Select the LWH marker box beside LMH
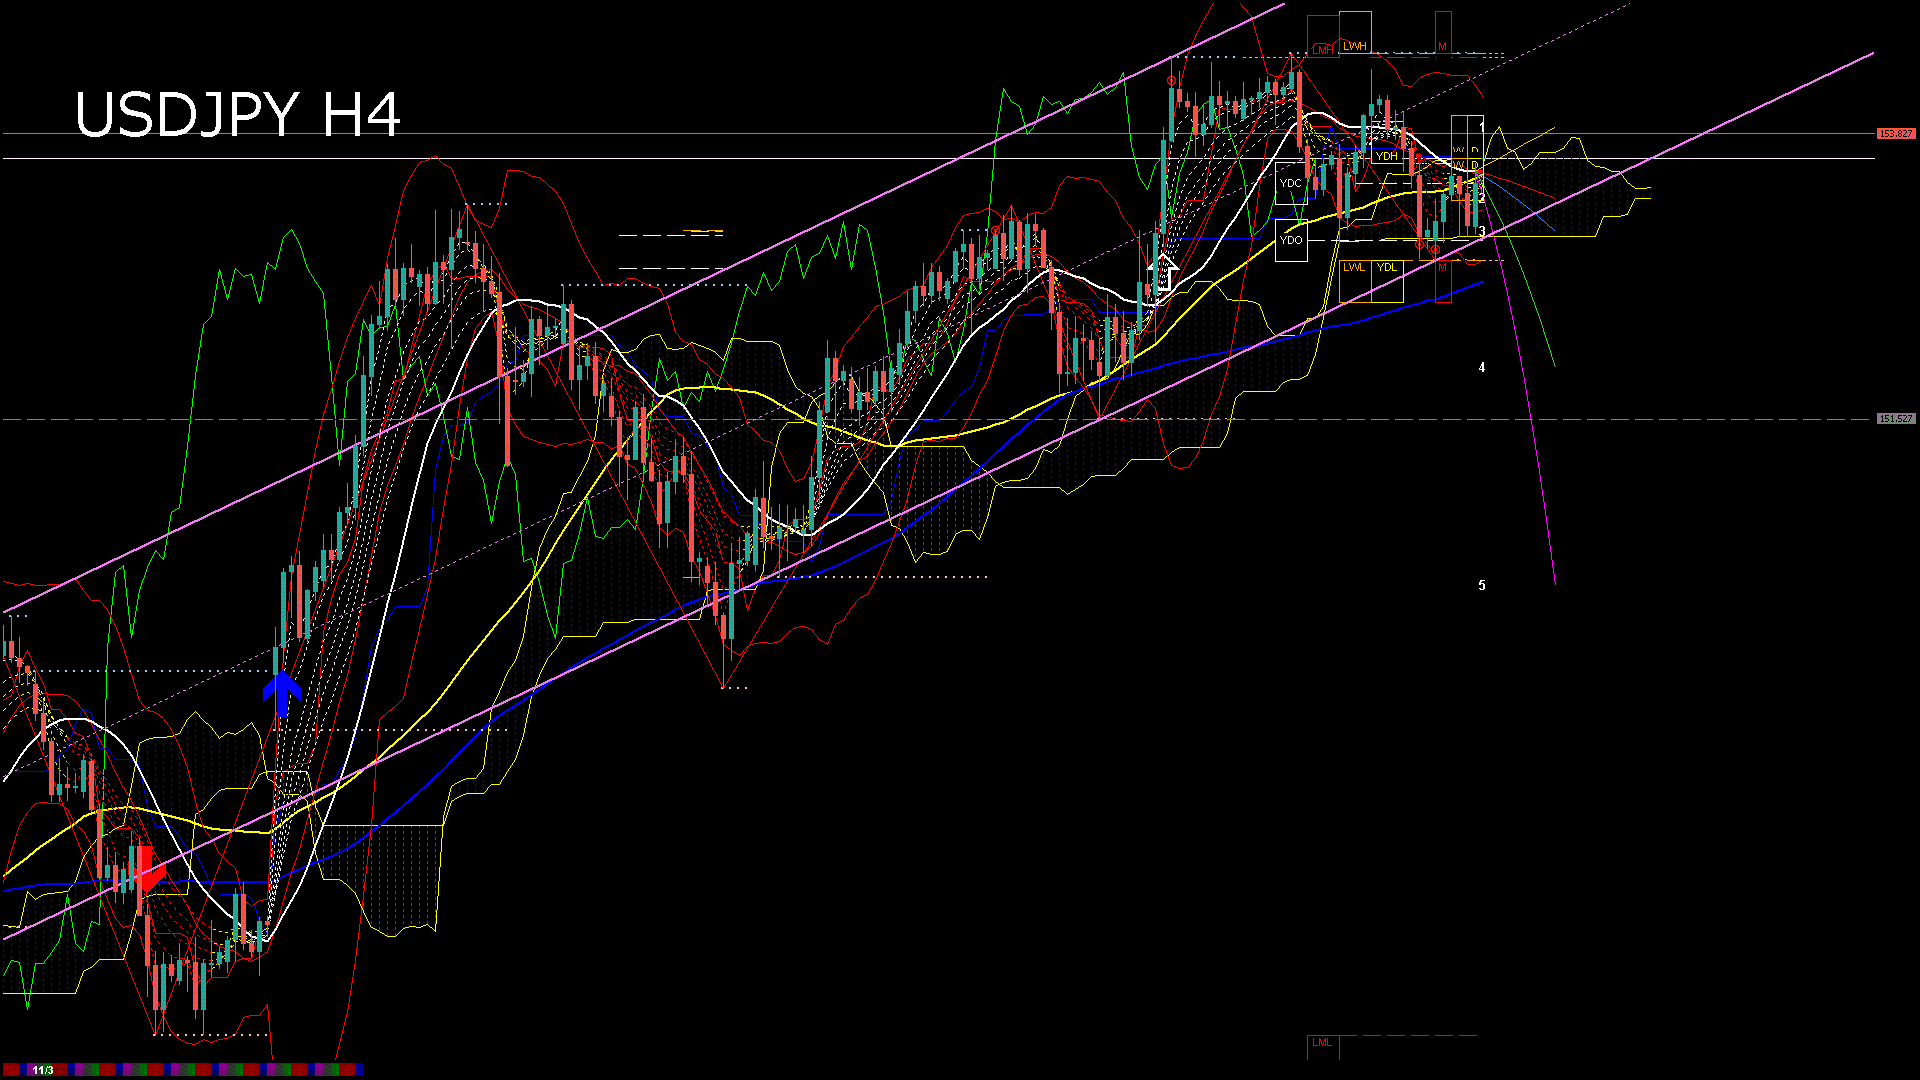 click(x=1355, y=46)
